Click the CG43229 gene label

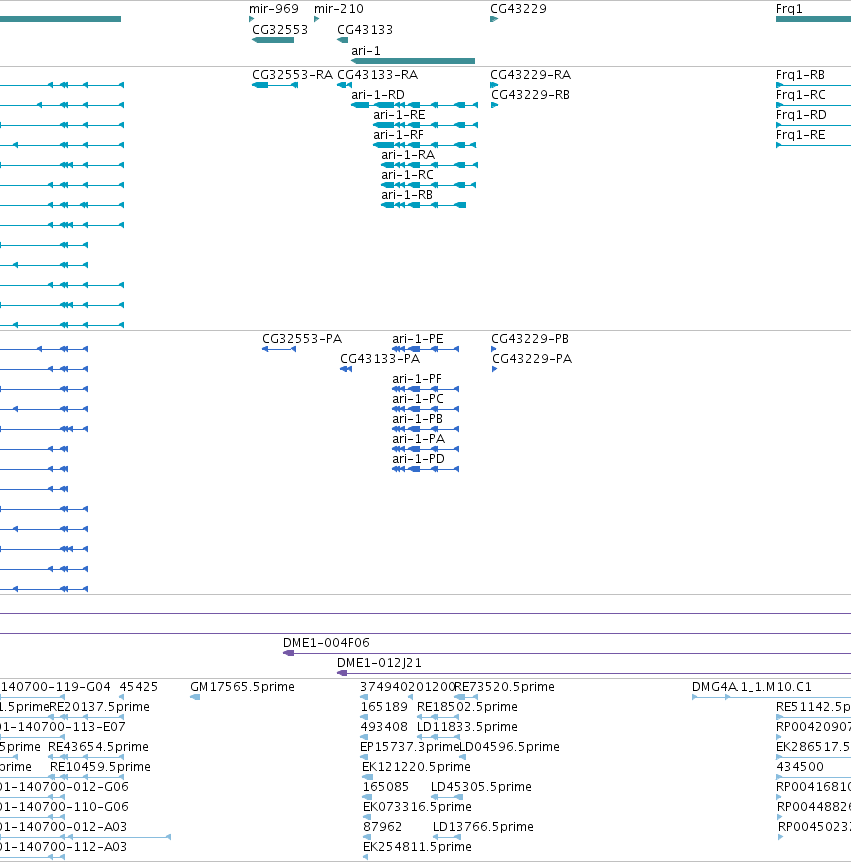[x=518, y=9]
